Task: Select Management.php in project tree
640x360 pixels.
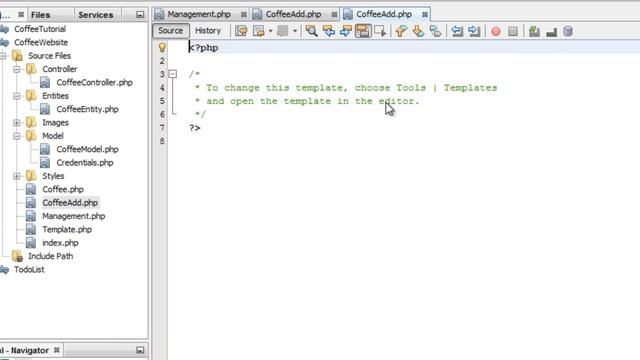Action: click(x=73, y=216)
